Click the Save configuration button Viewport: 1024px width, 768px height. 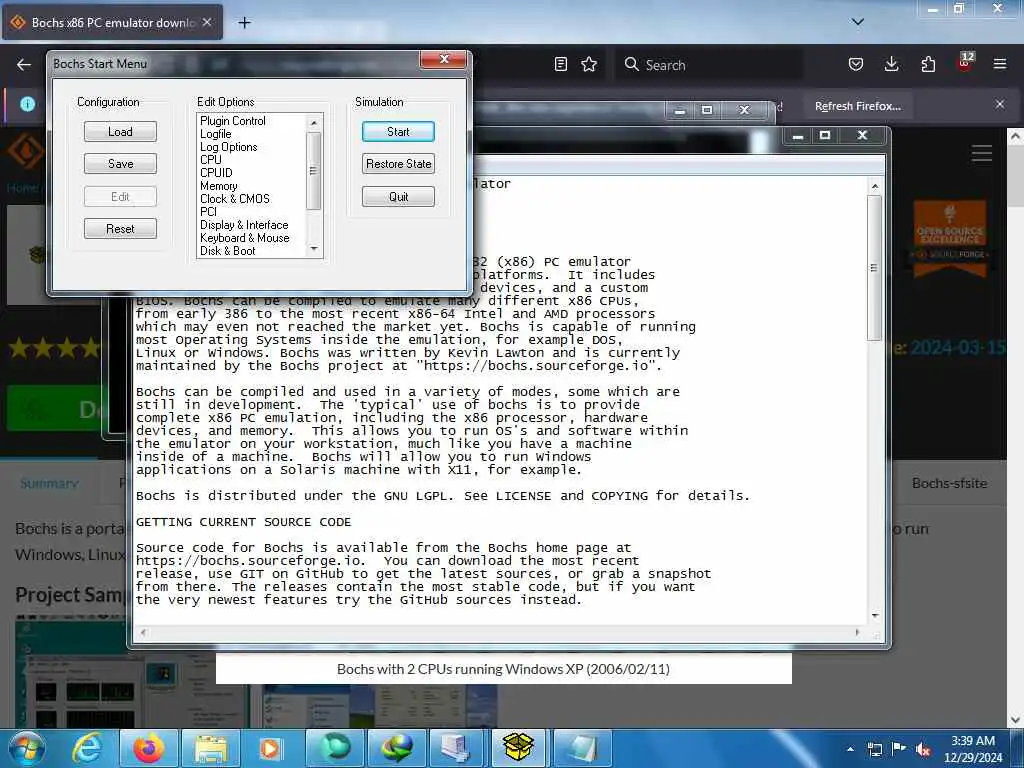point(120,163)
